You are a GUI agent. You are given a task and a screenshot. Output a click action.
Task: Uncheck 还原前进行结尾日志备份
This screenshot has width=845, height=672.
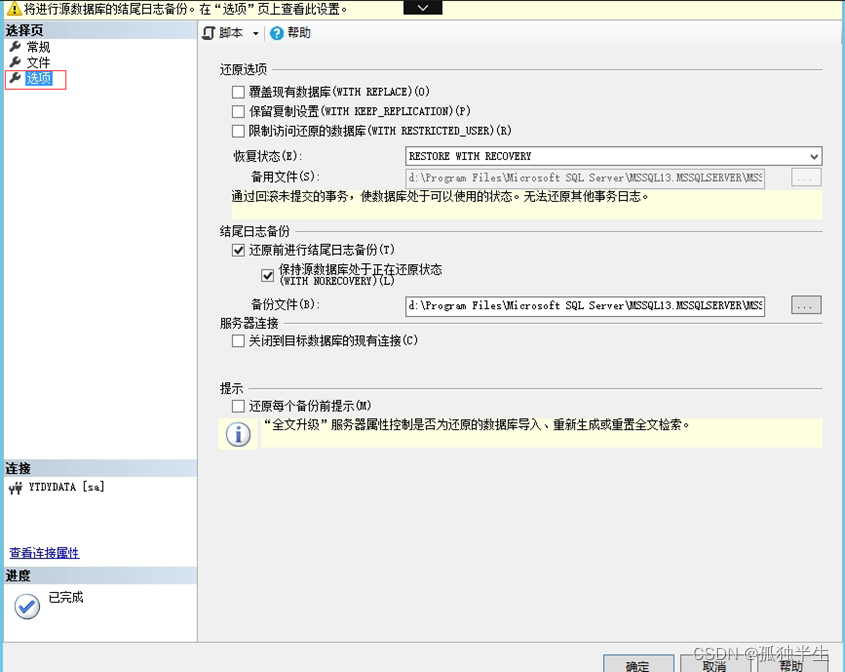tap(237, 251)
